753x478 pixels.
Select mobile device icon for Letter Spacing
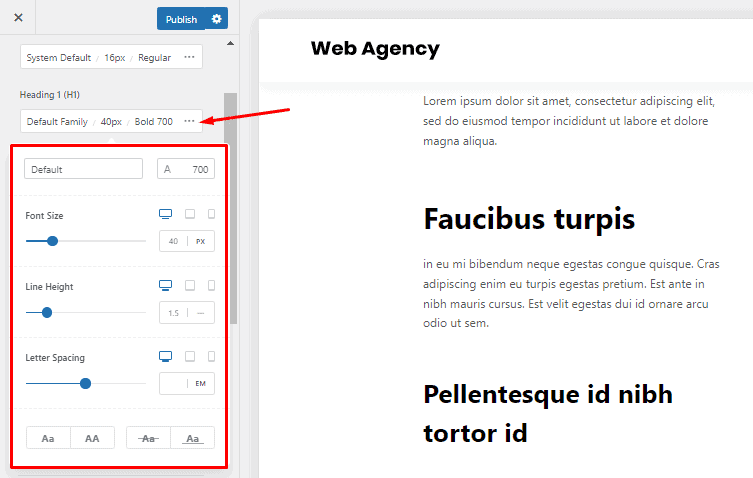(x=211, y=357)
